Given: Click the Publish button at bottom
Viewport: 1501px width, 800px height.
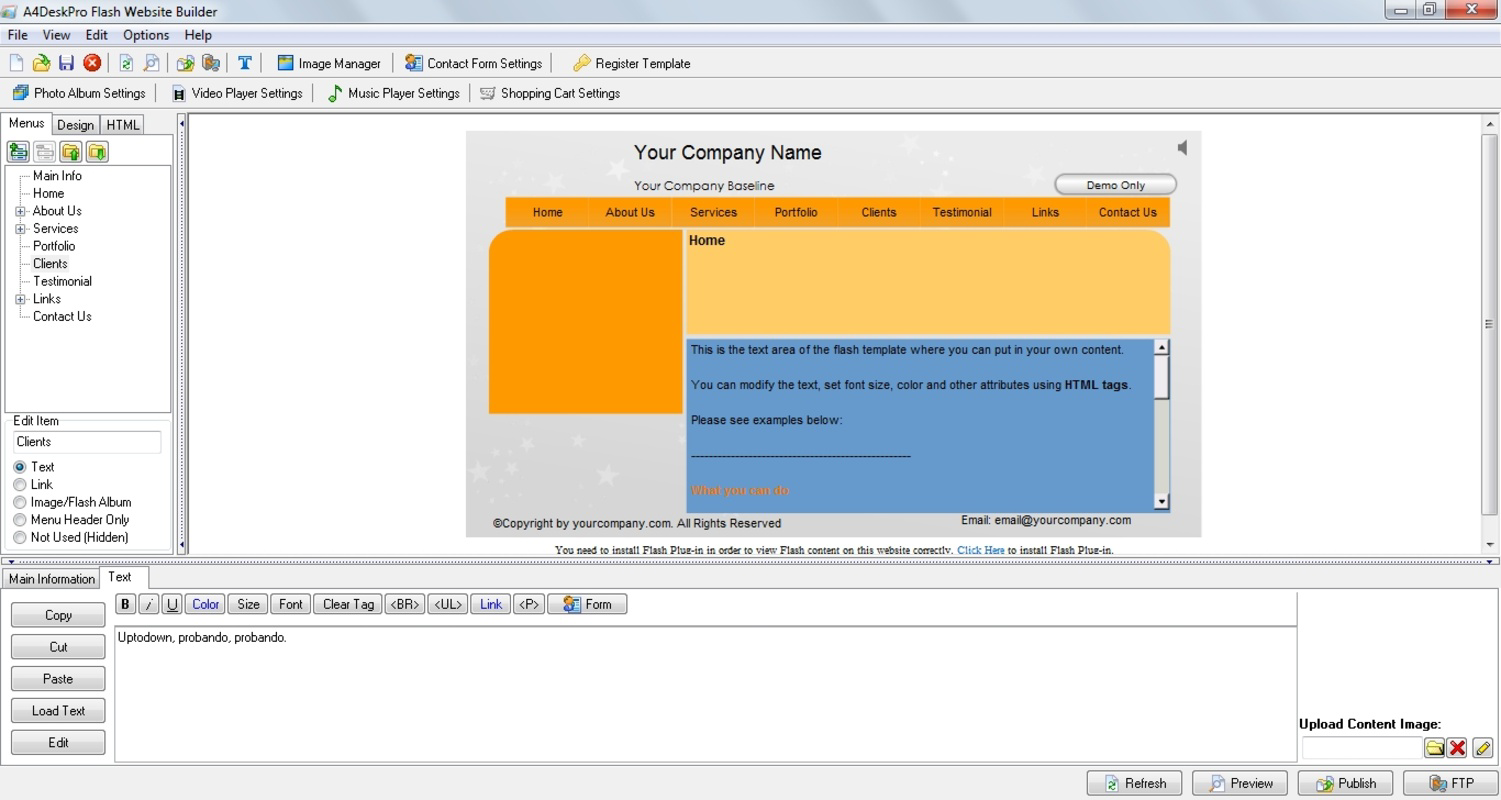Looking at the screenshot, I should (x=1345, y=783).
